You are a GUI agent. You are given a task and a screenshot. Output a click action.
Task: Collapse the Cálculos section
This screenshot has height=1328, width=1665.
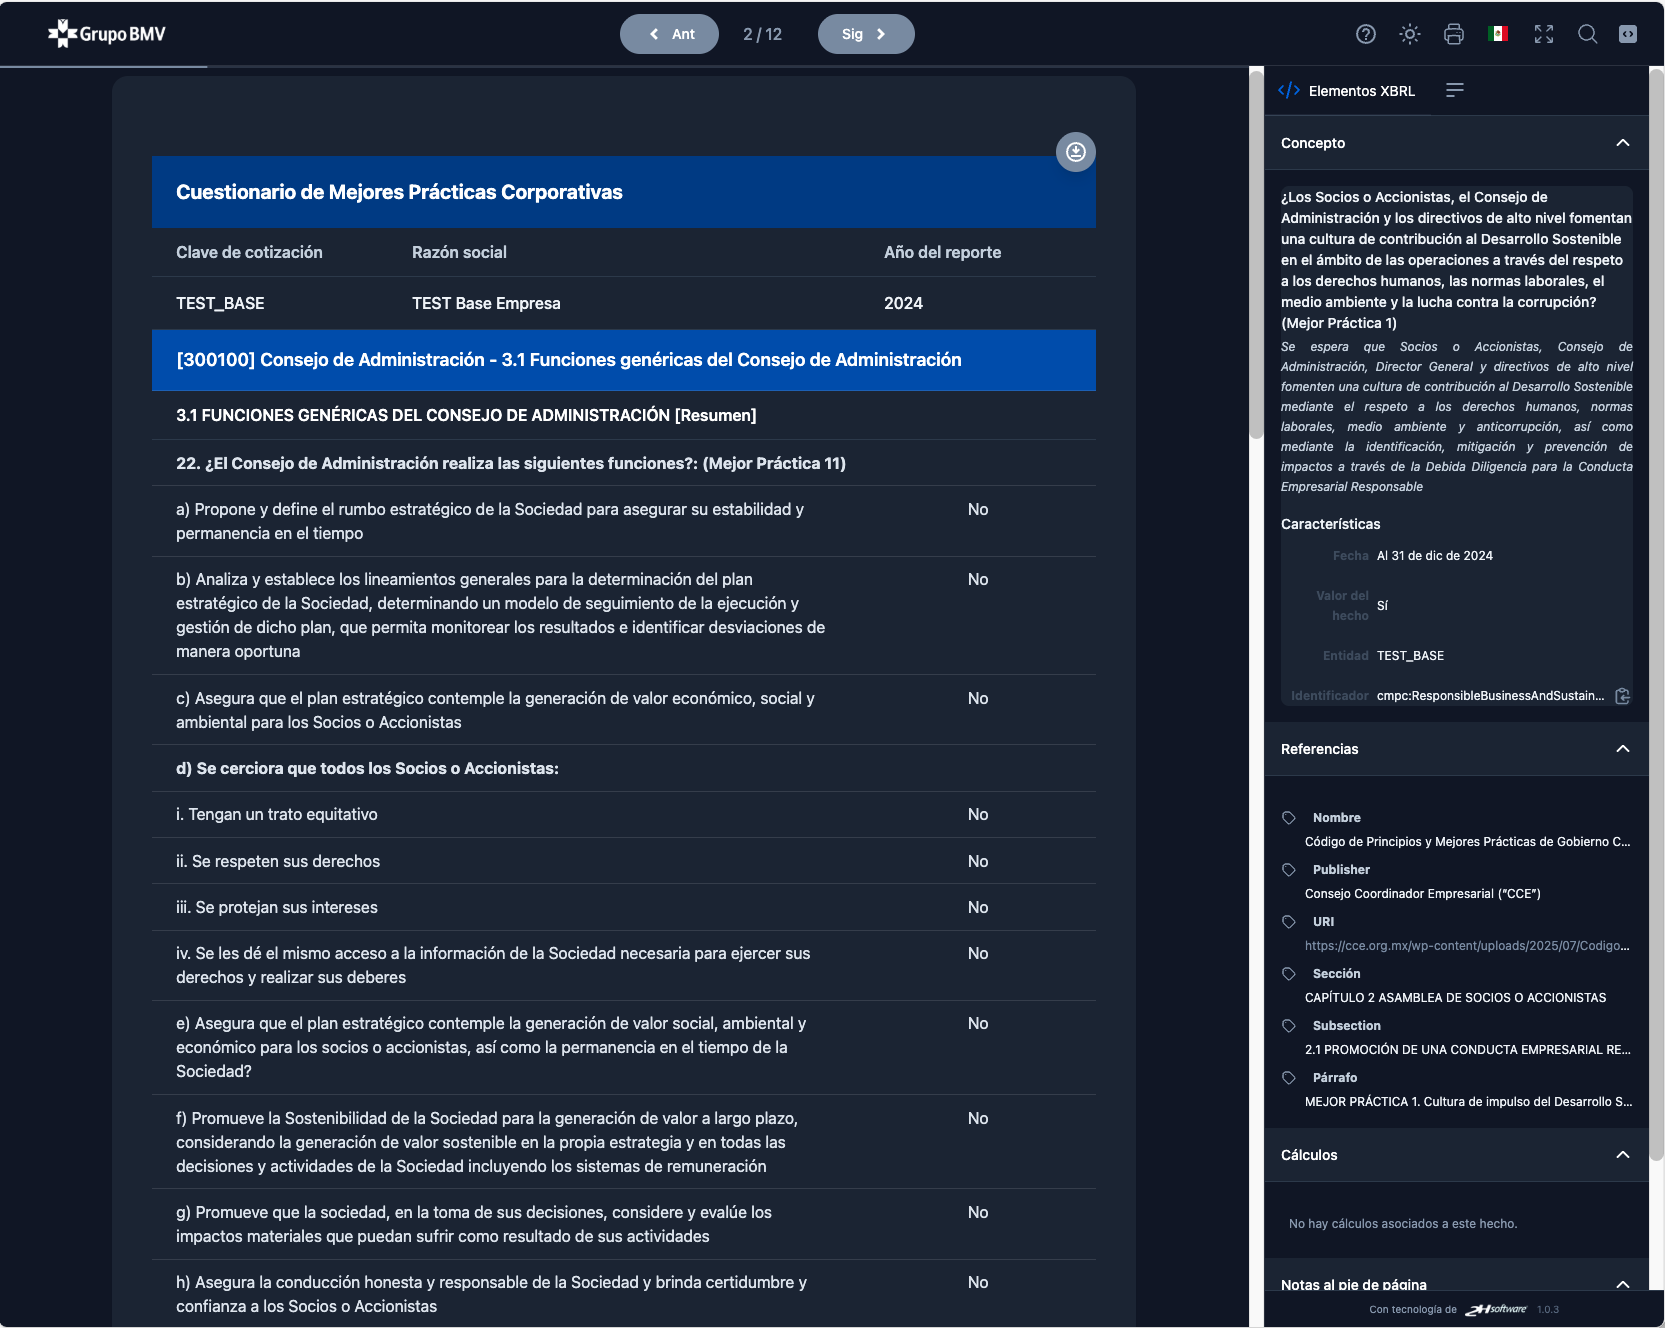[1622, 1155]
